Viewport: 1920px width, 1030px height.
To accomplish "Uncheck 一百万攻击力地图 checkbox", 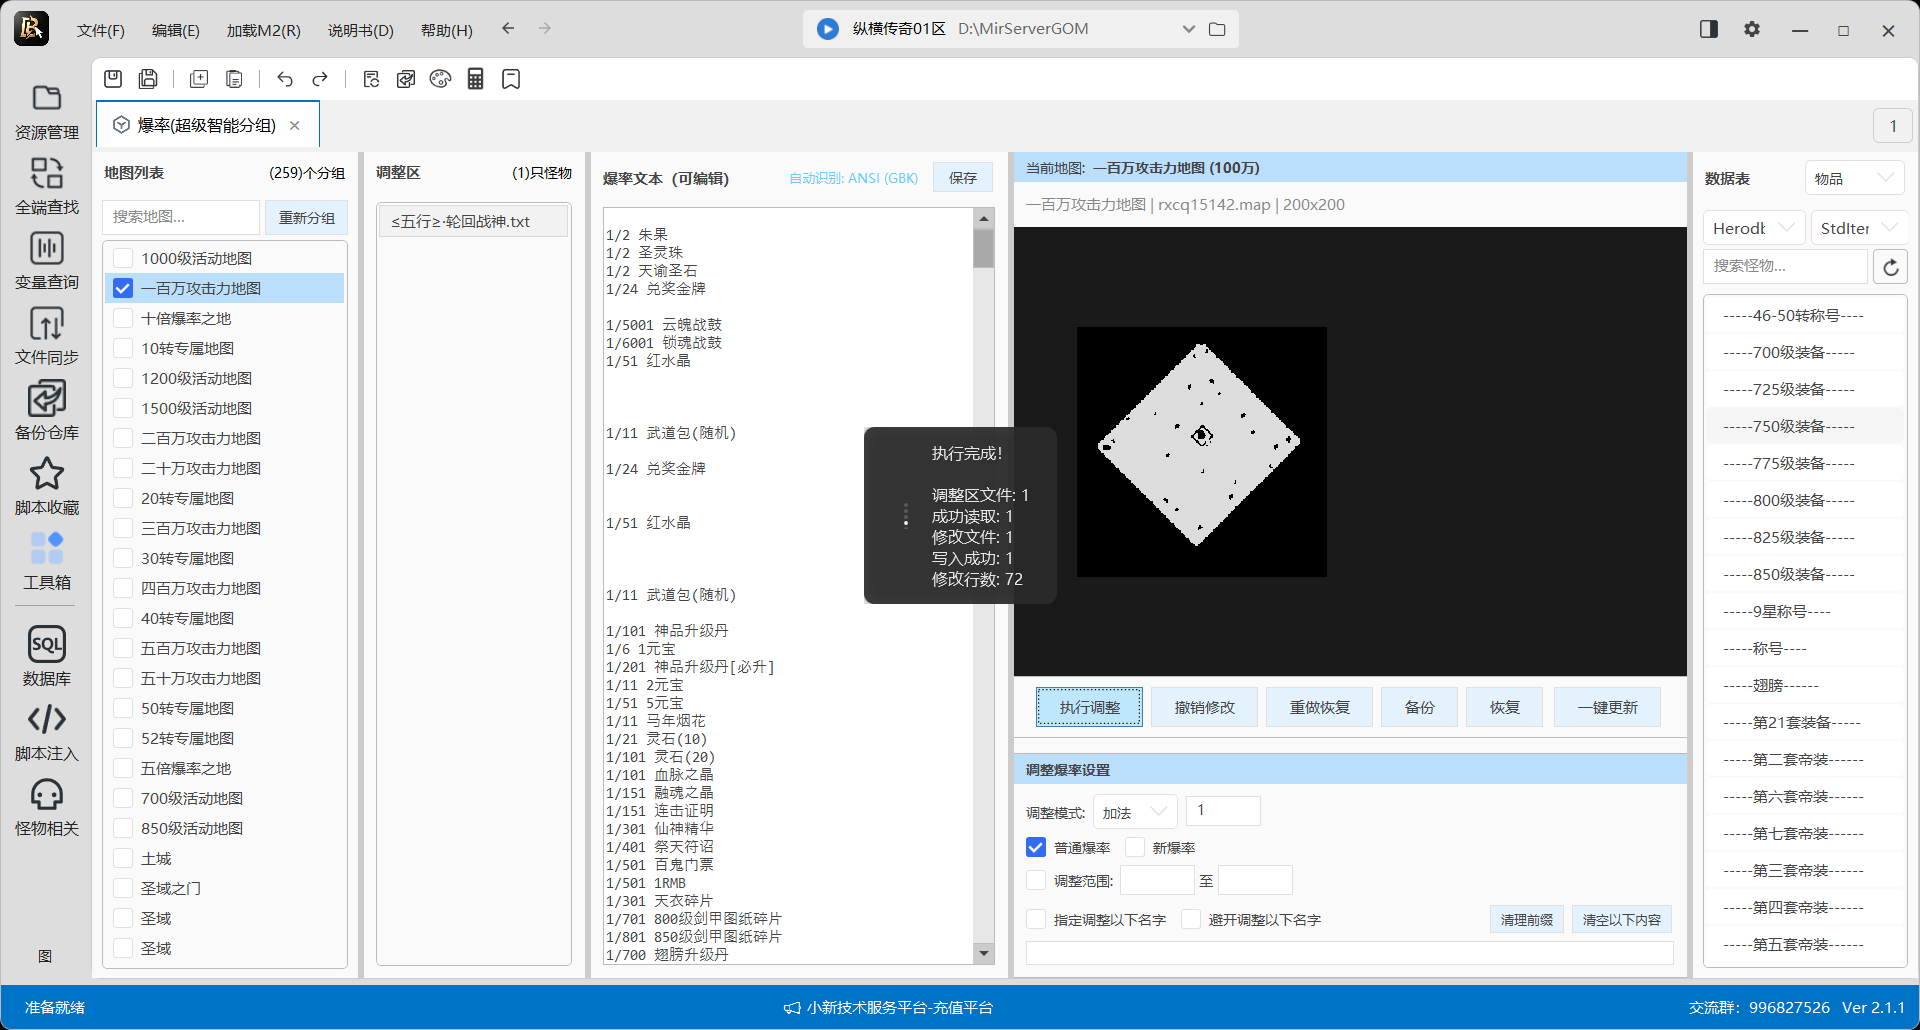I will click(123, 288).
